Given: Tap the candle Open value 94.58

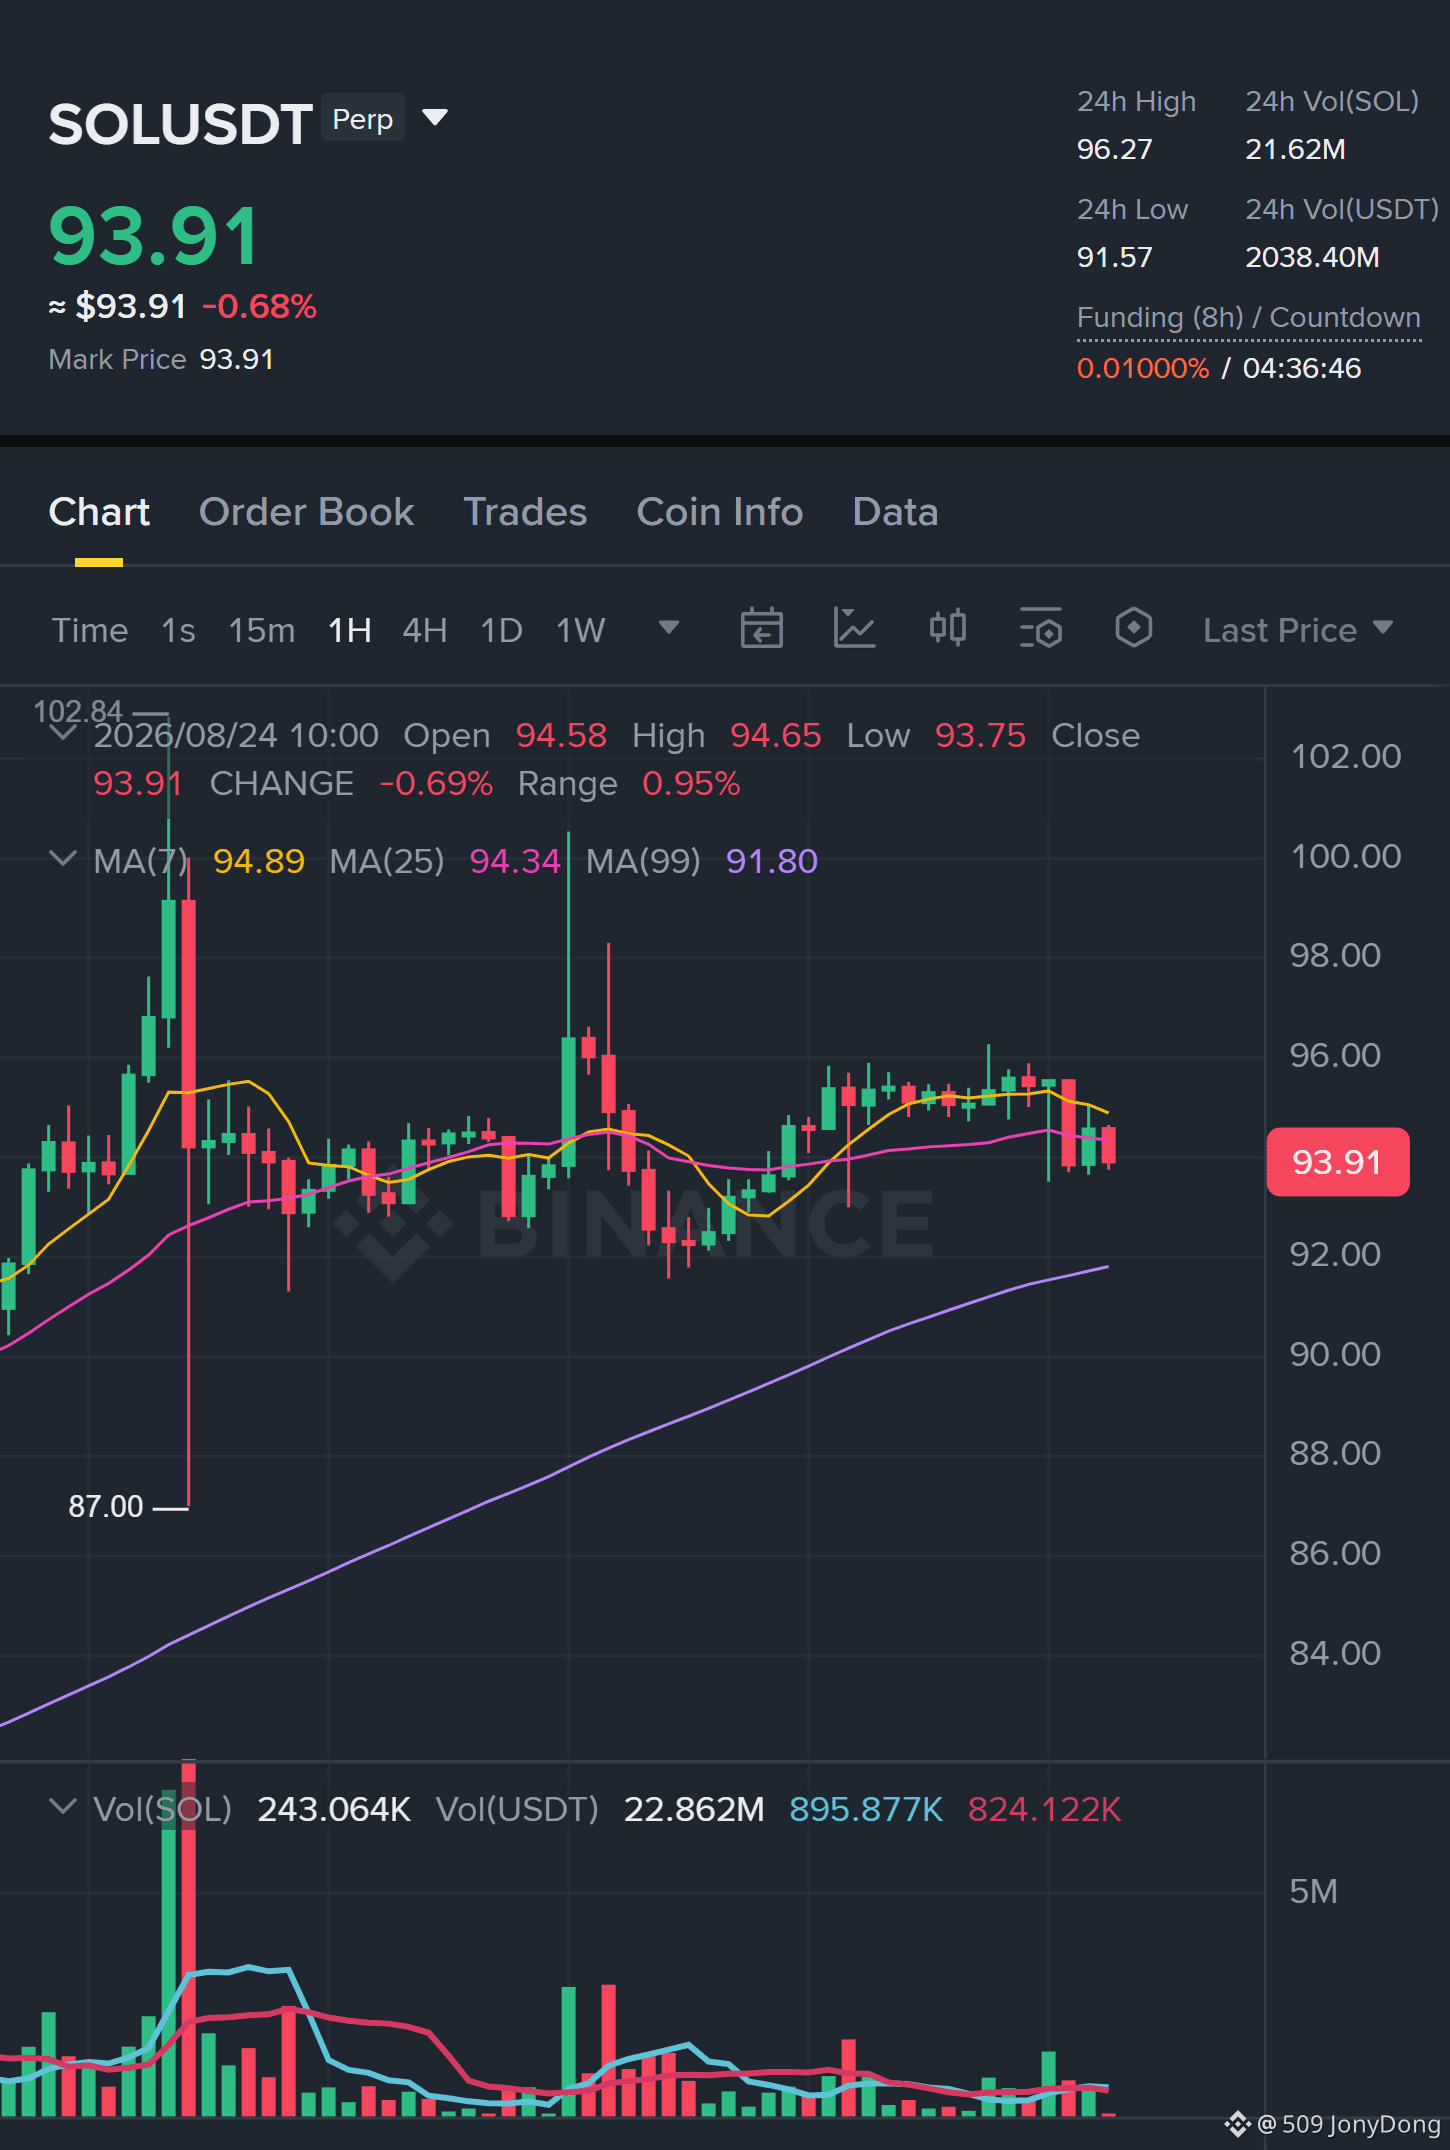Looking at the screenshot, I should pyautogui.click(x=561, y=735).
